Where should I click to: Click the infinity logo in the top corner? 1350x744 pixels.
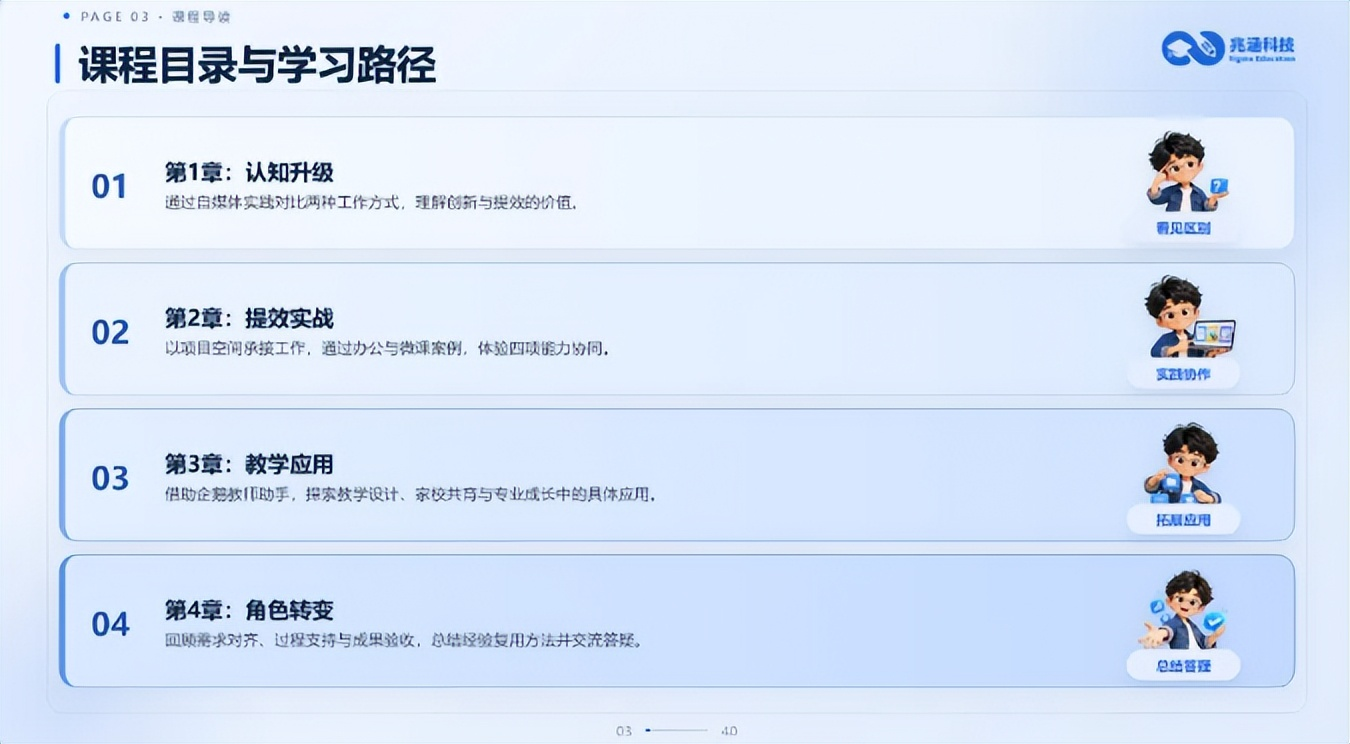click(x=1193, y=48)
